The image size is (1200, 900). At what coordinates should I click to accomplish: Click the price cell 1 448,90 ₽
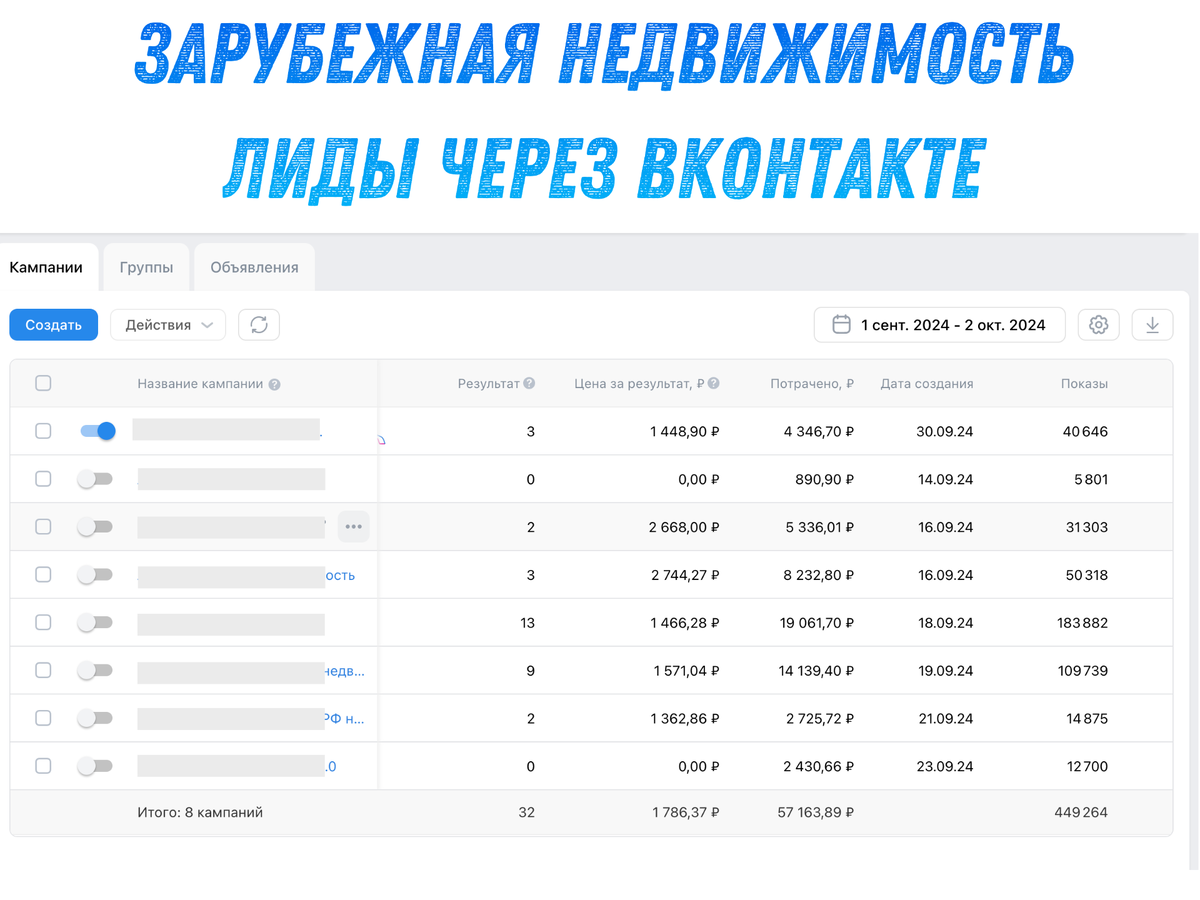[x=685, y=431]
